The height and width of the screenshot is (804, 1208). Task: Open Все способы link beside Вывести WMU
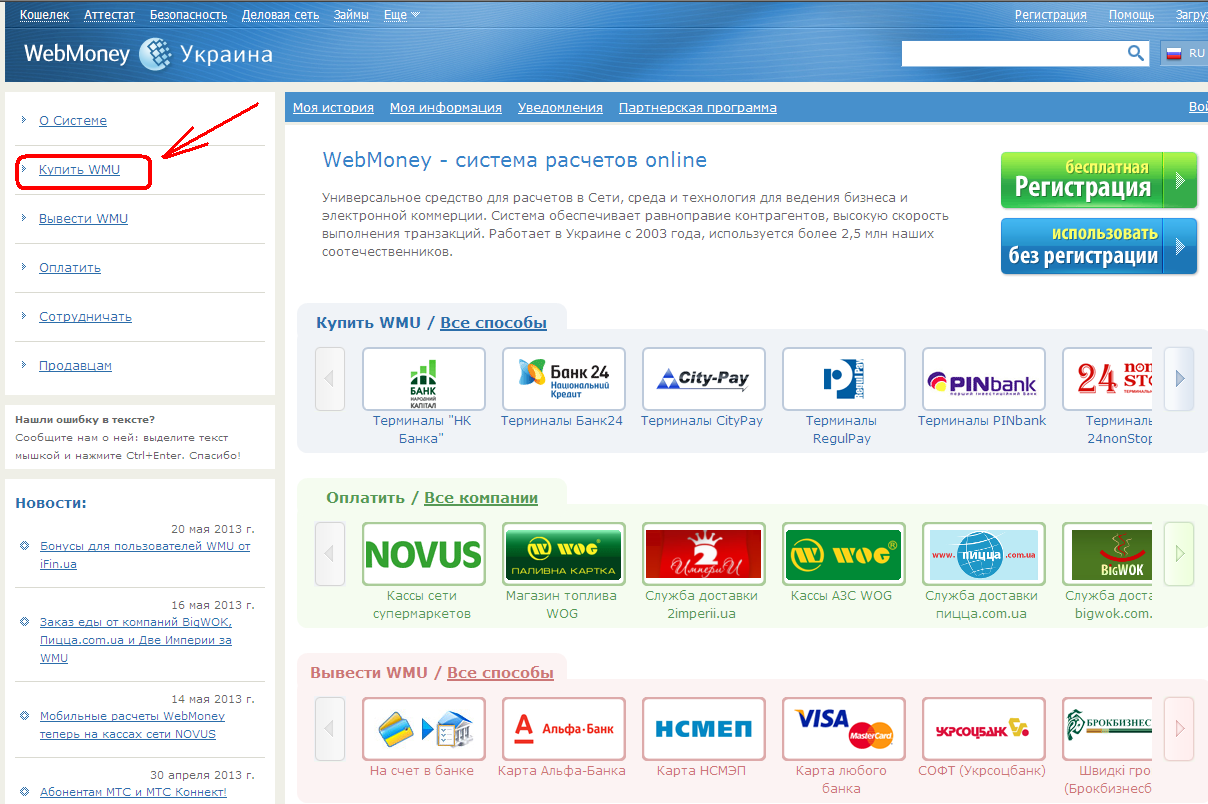coord(500,673)
